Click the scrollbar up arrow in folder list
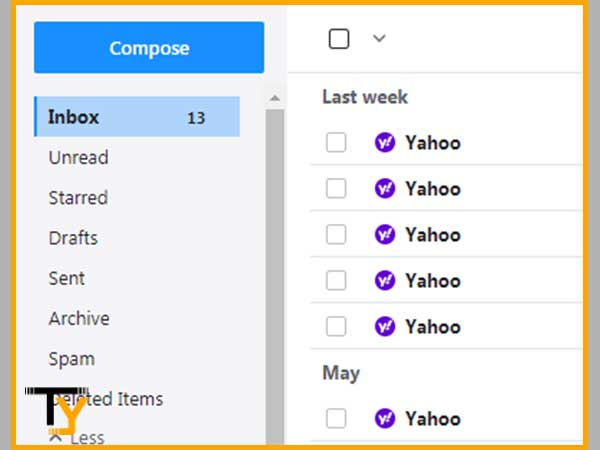This screenshot has width=600, height=450. coord(274,98)
